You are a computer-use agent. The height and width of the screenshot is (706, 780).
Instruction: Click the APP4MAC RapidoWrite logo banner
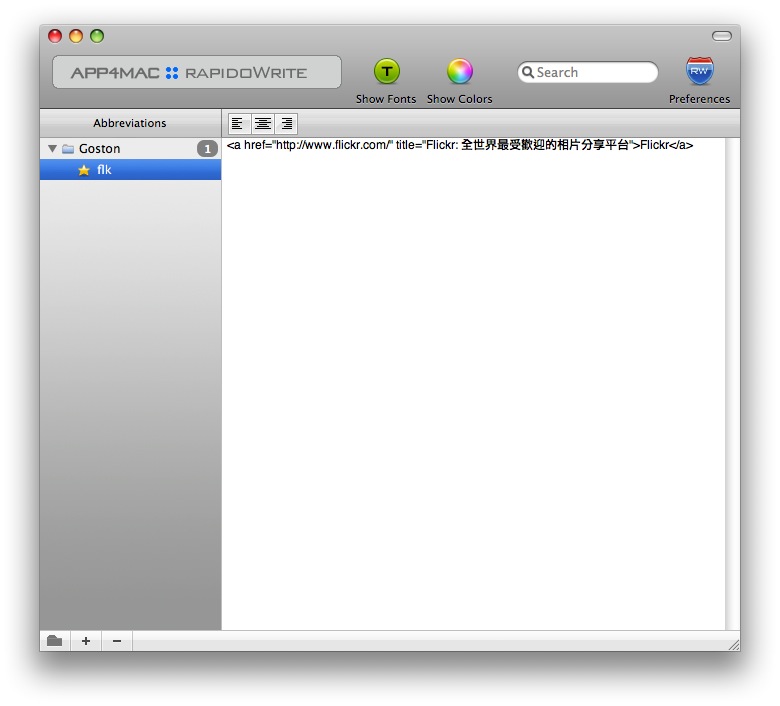[197, 72]
